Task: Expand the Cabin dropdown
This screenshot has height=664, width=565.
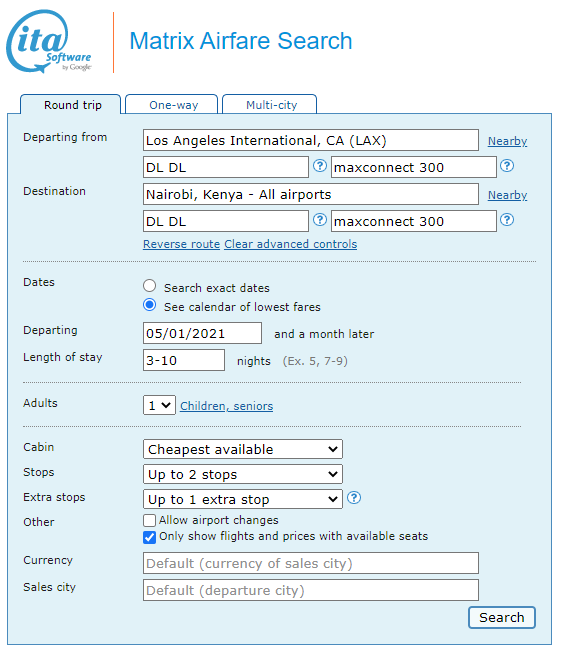Action: click(243, 449)
